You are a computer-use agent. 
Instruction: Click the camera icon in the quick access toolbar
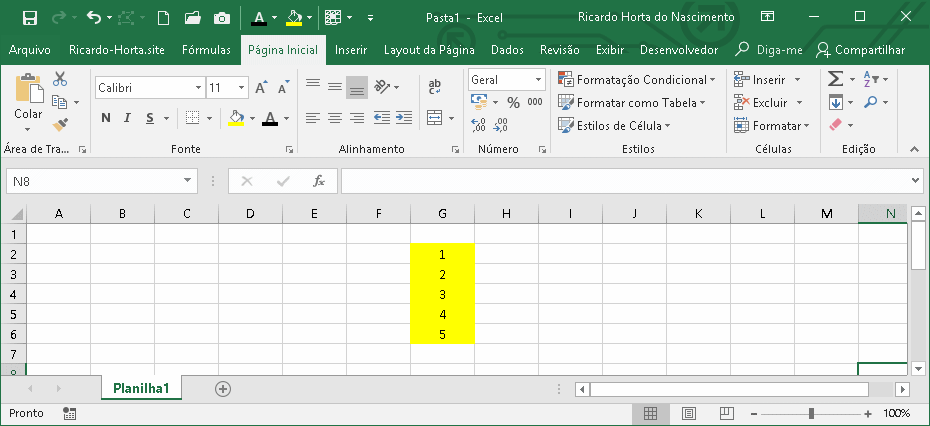click(222, 18)
